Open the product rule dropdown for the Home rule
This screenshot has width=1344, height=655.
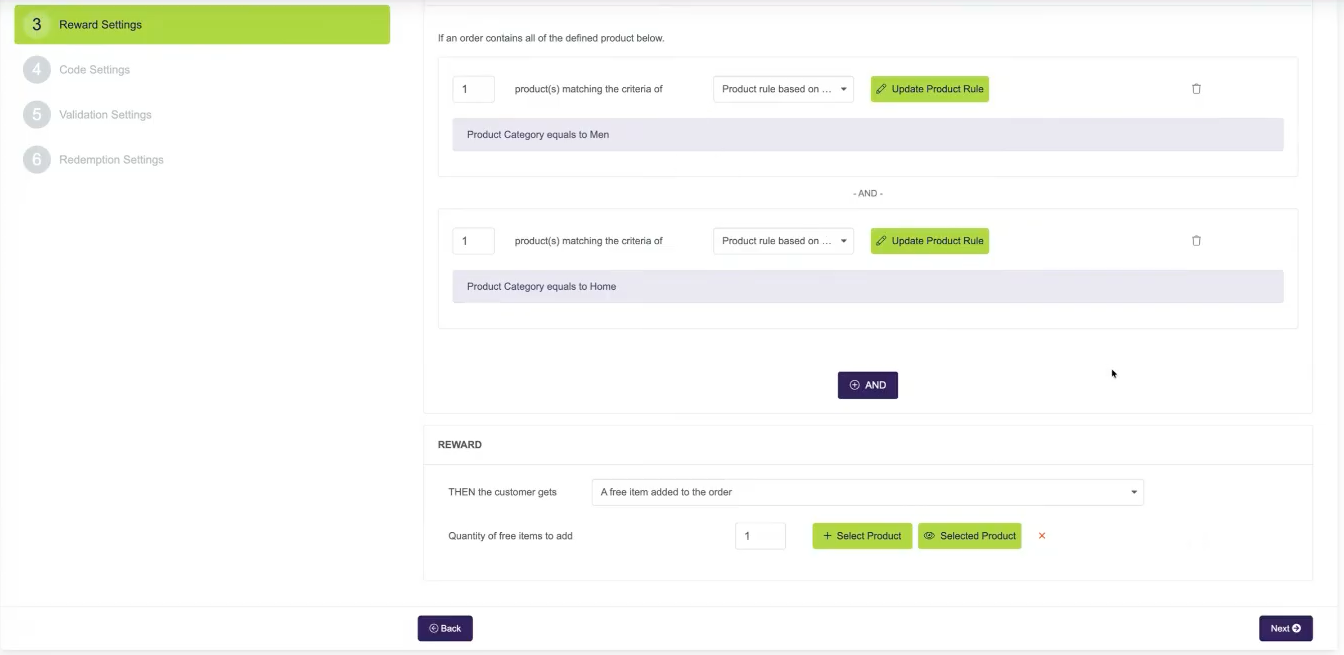click(783, 241)
